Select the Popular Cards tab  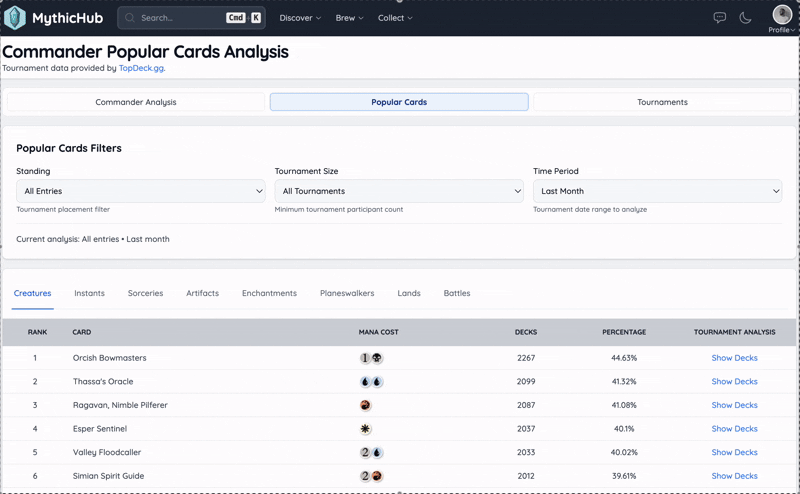coord(399,102)
